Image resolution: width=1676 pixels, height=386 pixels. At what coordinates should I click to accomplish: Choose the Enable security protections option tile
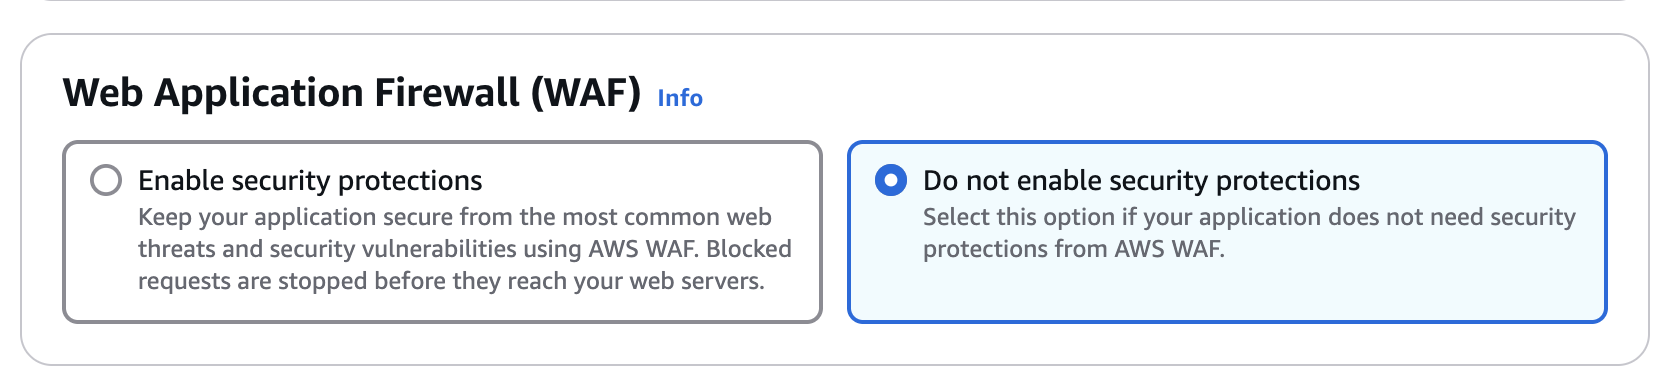pyautogui.click(x=442, y=232)
